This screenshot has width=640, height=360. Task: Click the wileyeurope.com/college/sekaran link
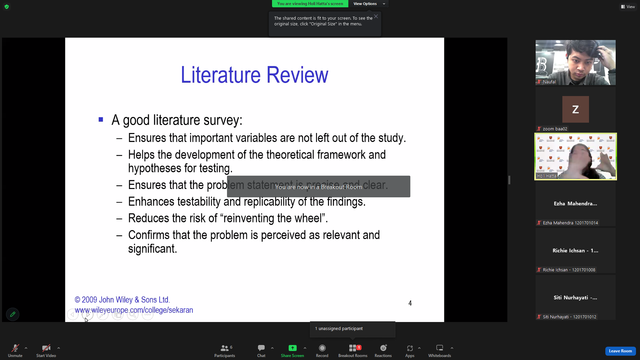(x=134, y=310)
